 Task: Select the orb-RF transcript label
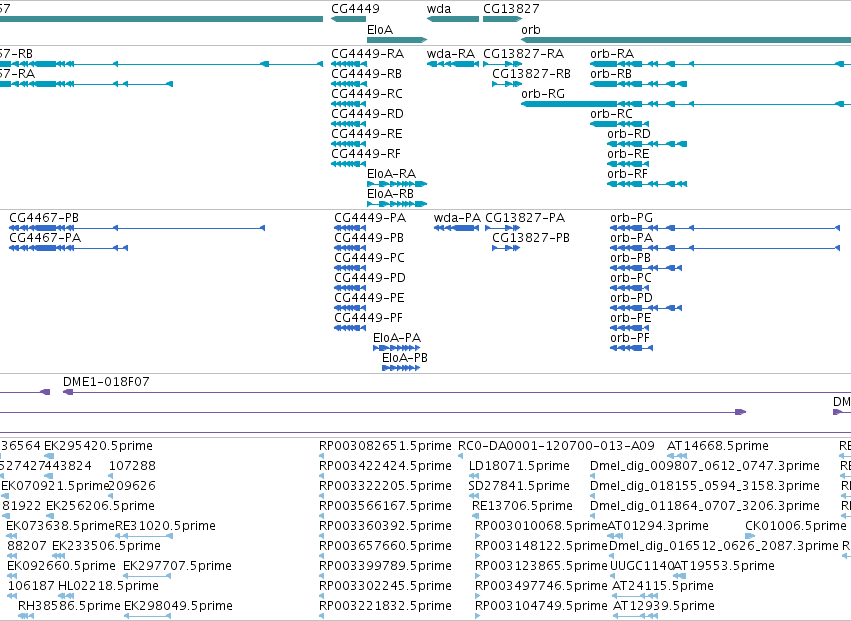pos(628,174)
